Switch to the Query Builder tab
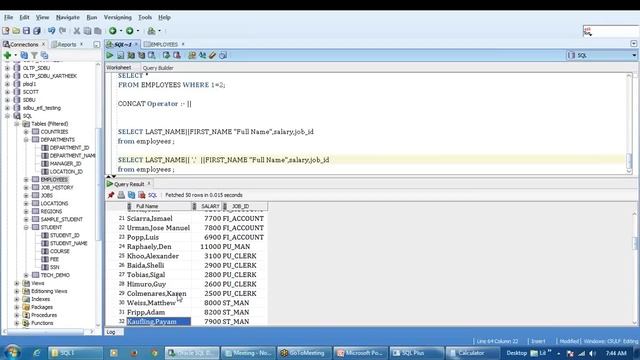This screenshot has width=640, height=360. [158, 68]
